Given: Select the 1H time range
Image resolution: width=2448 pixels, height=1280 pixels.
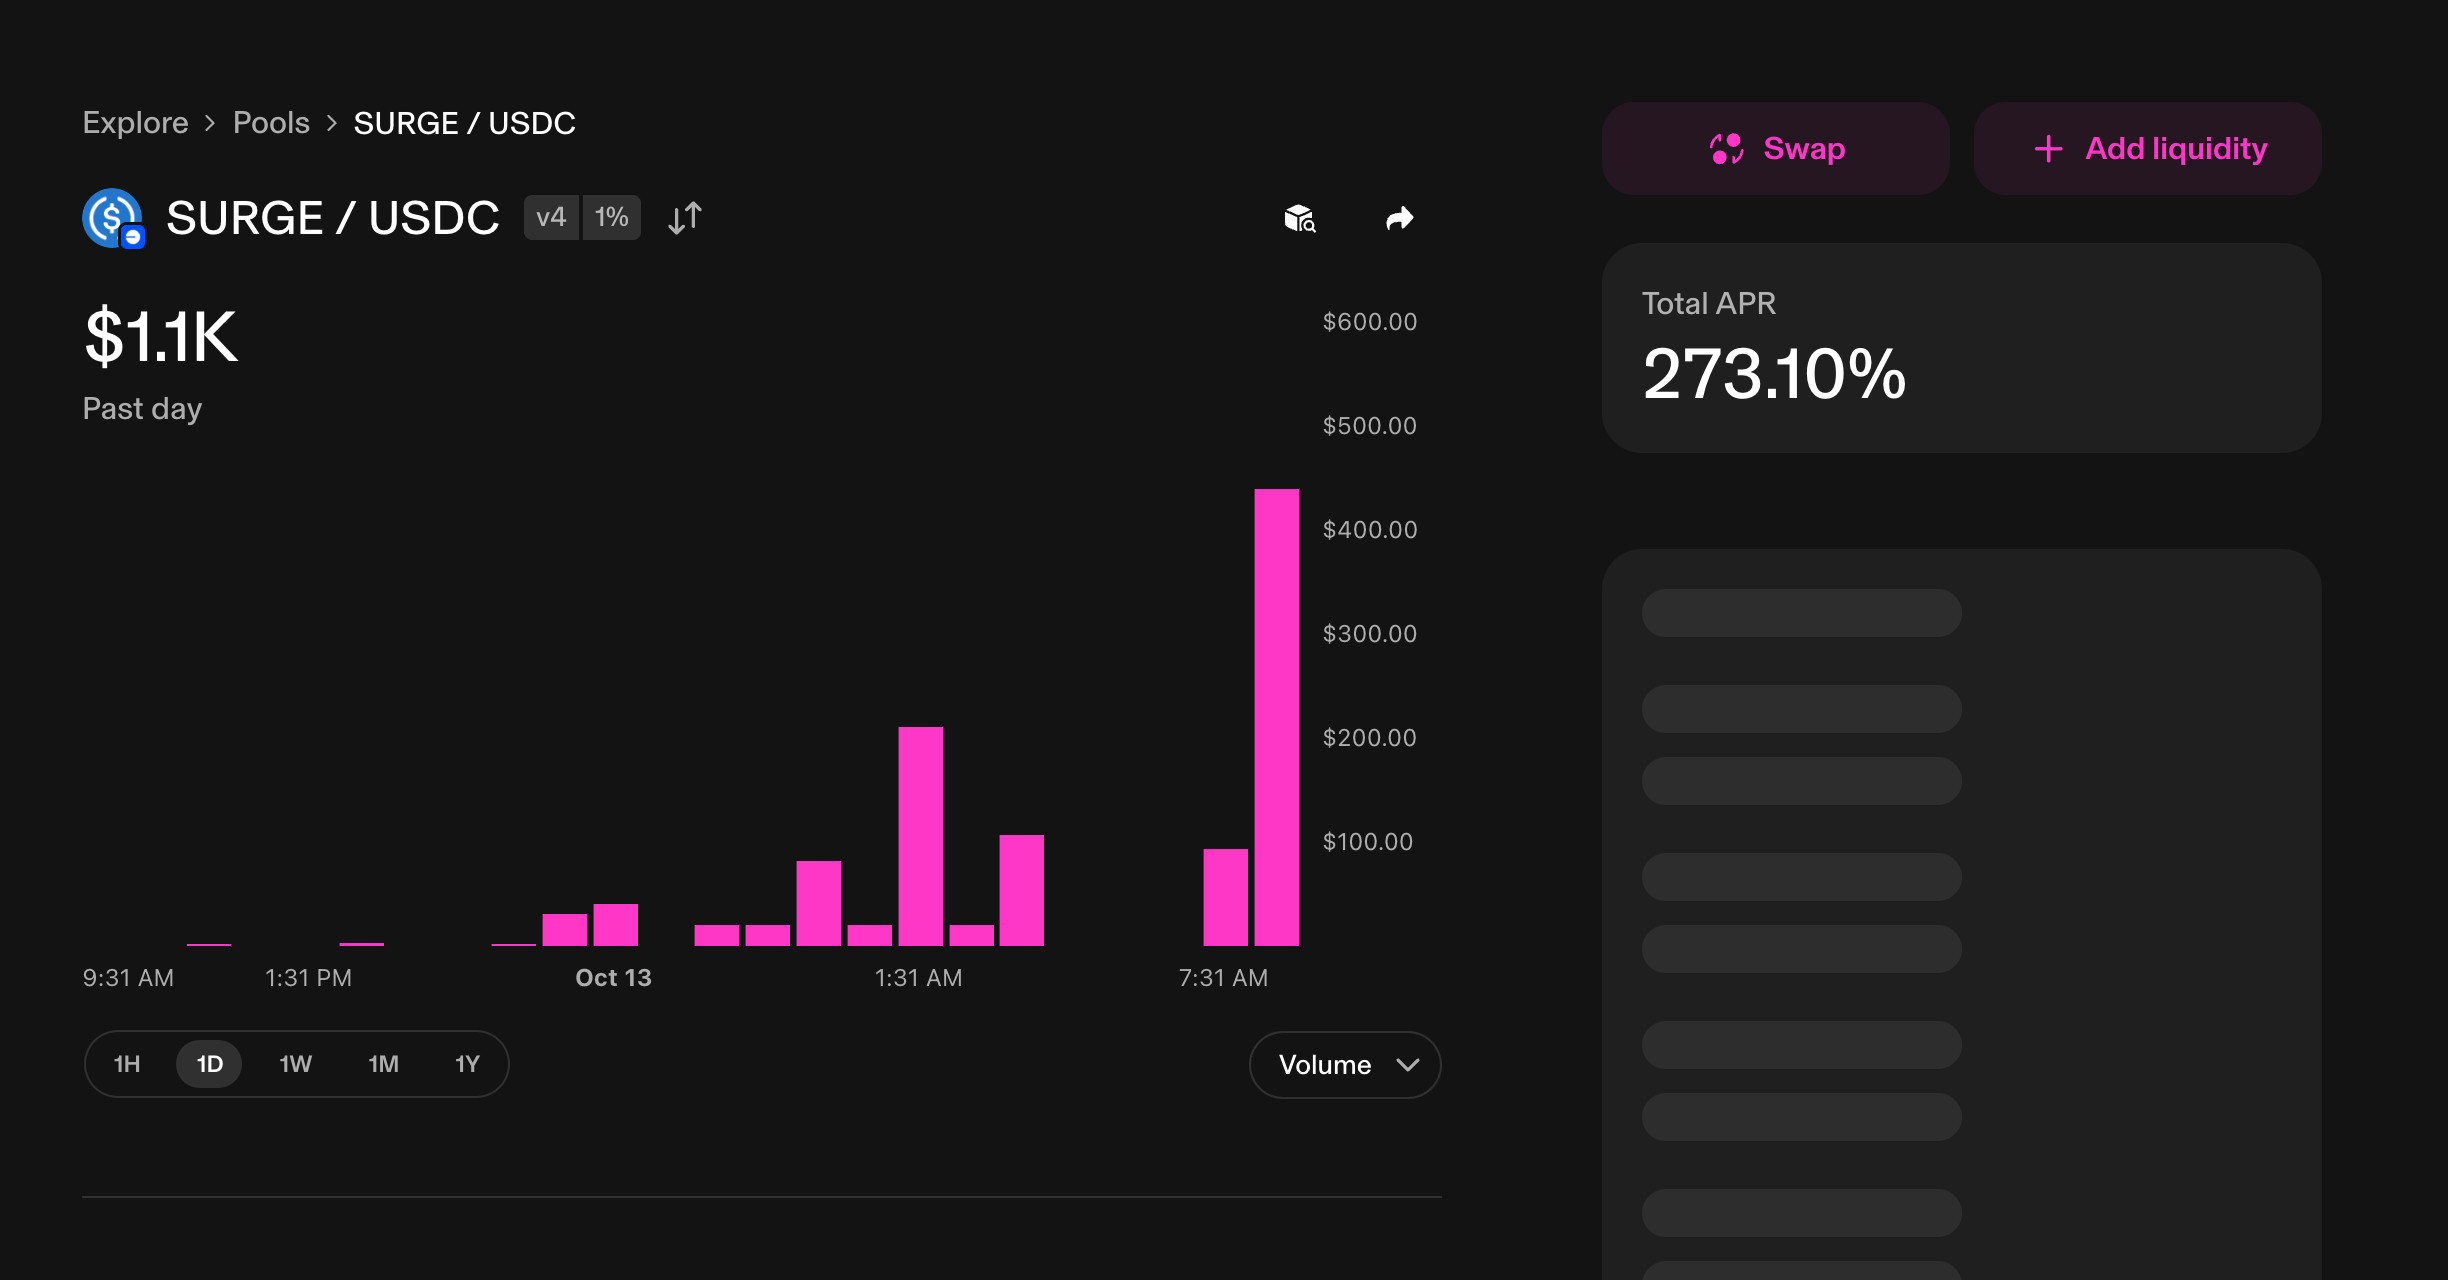Looking at the screenshot, I should click(x=127, y=1064).
